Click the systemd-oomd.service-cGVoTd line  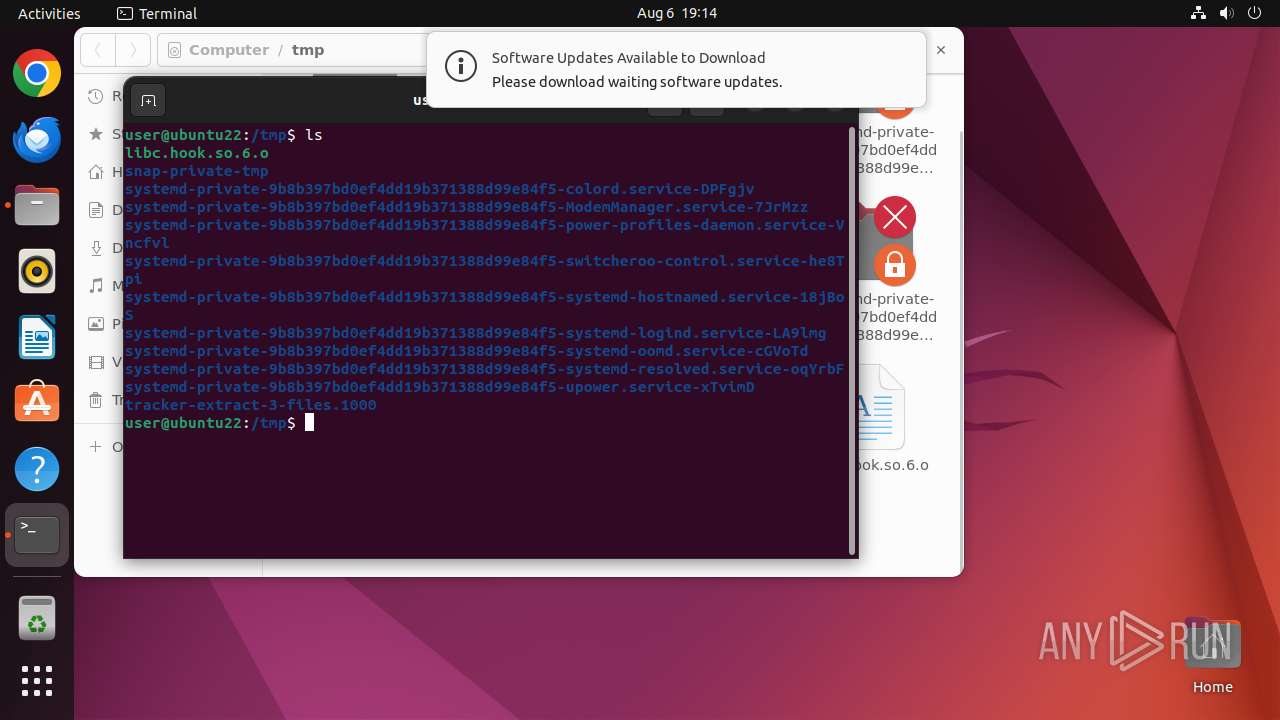coord(467,351)
